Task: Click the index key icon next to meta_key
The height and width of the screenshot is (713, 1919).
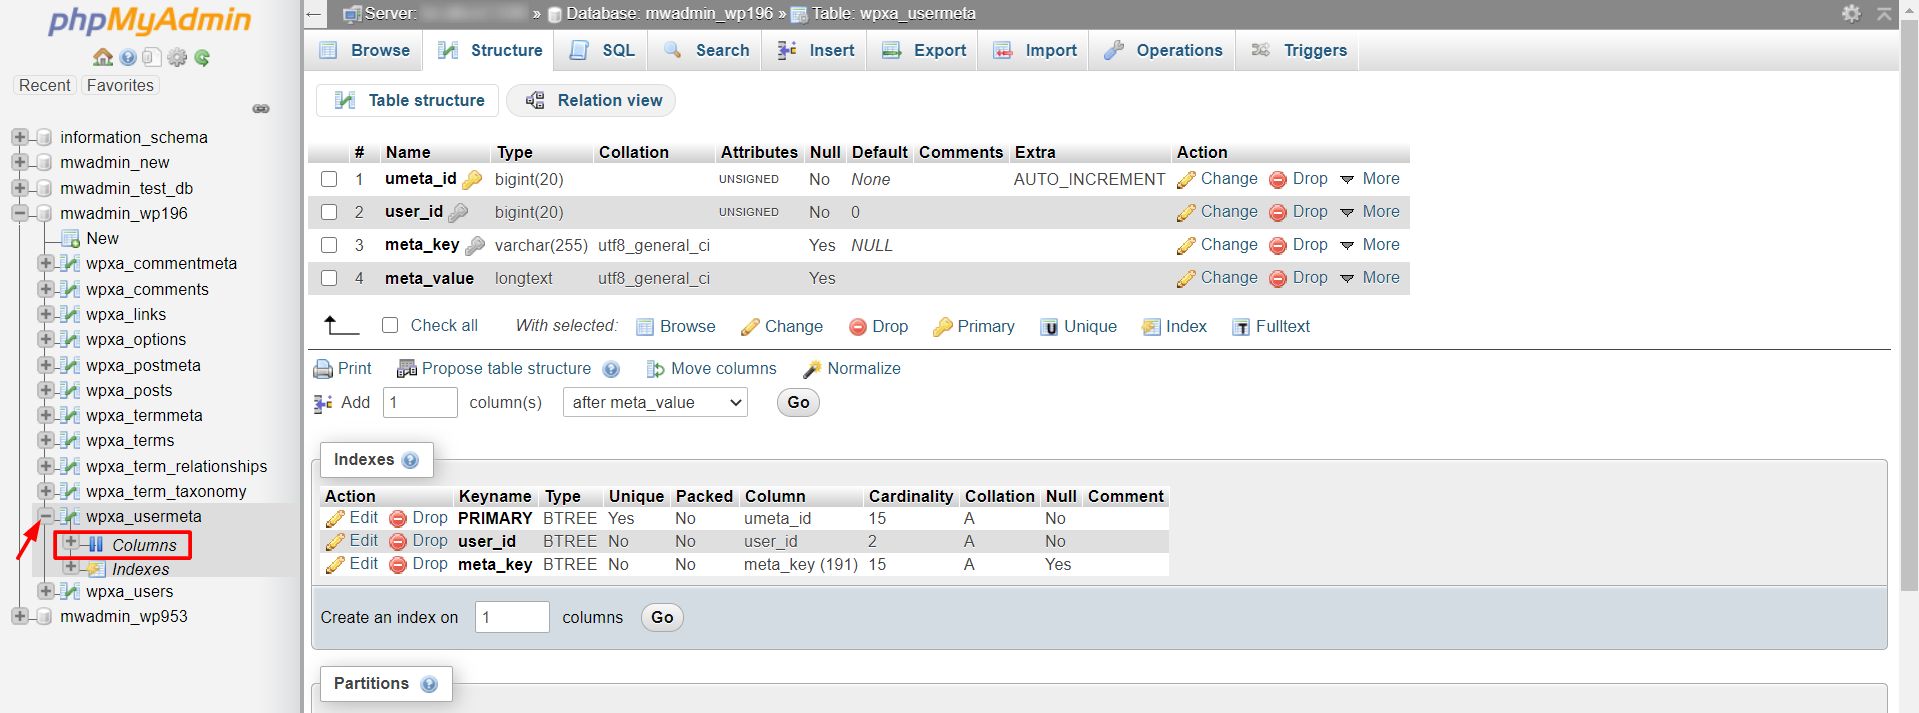Action: click(x=475, y=245)
